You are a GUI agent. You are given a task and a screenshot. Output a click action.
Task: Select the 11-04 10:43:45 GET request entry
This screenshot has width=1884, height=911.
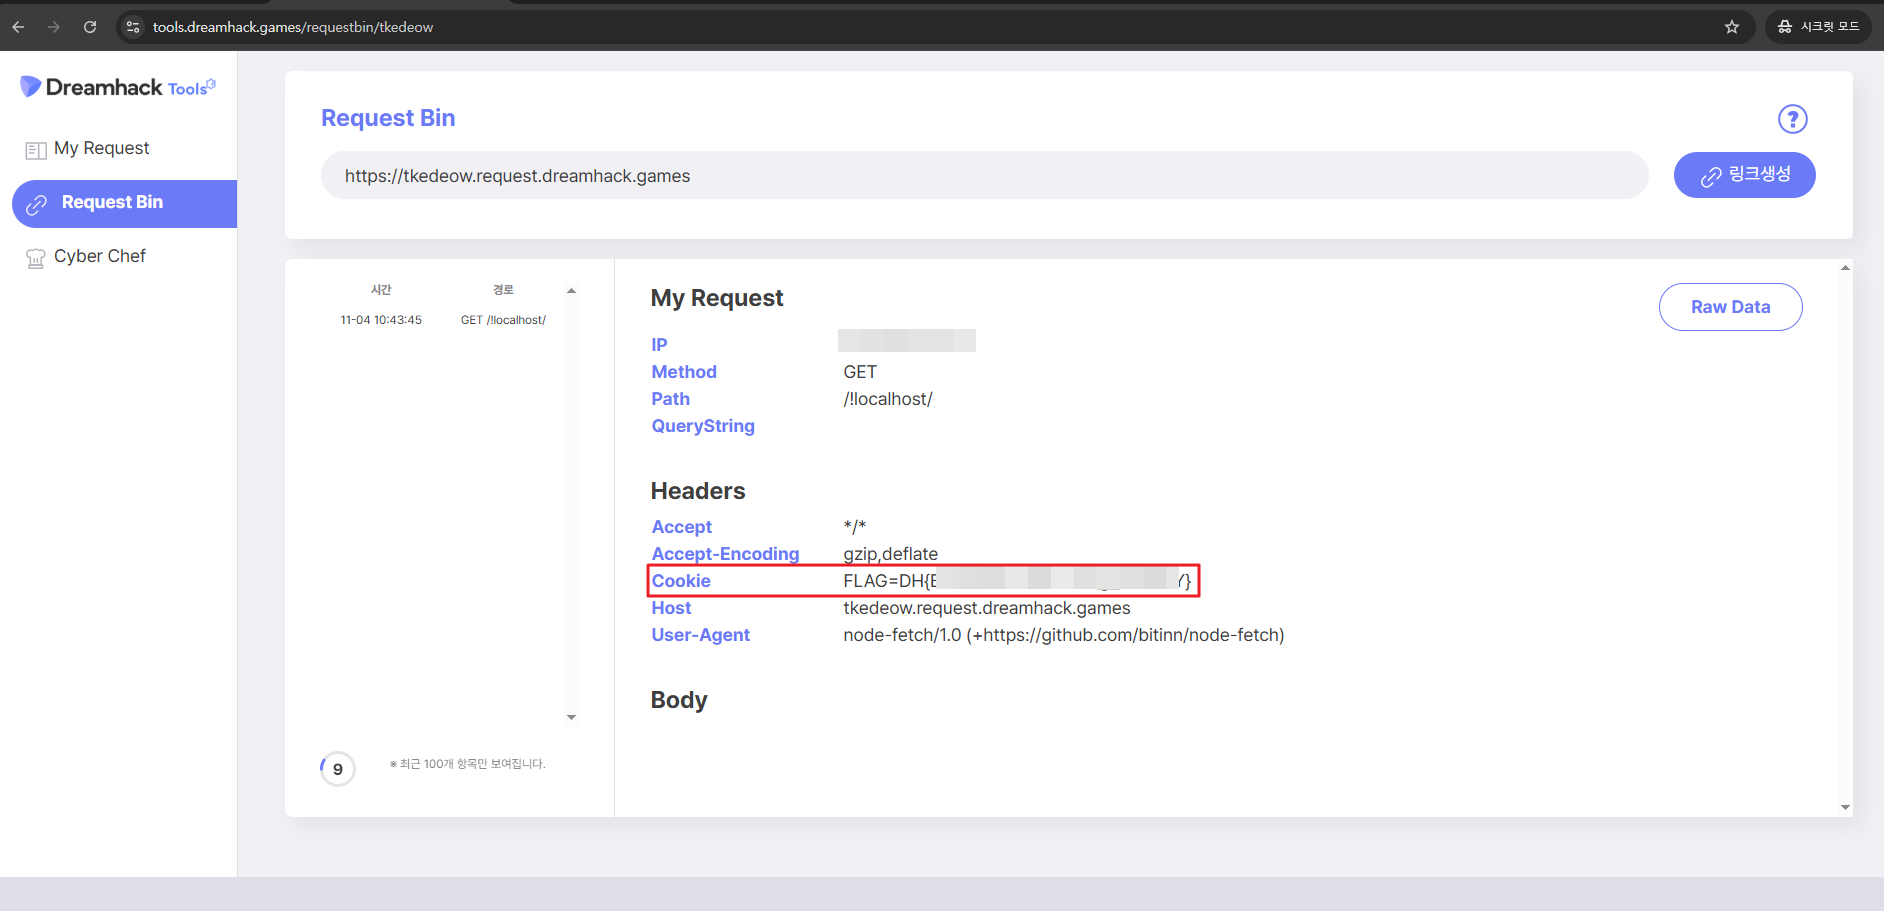pyautogui.click(x=443, y=320)
